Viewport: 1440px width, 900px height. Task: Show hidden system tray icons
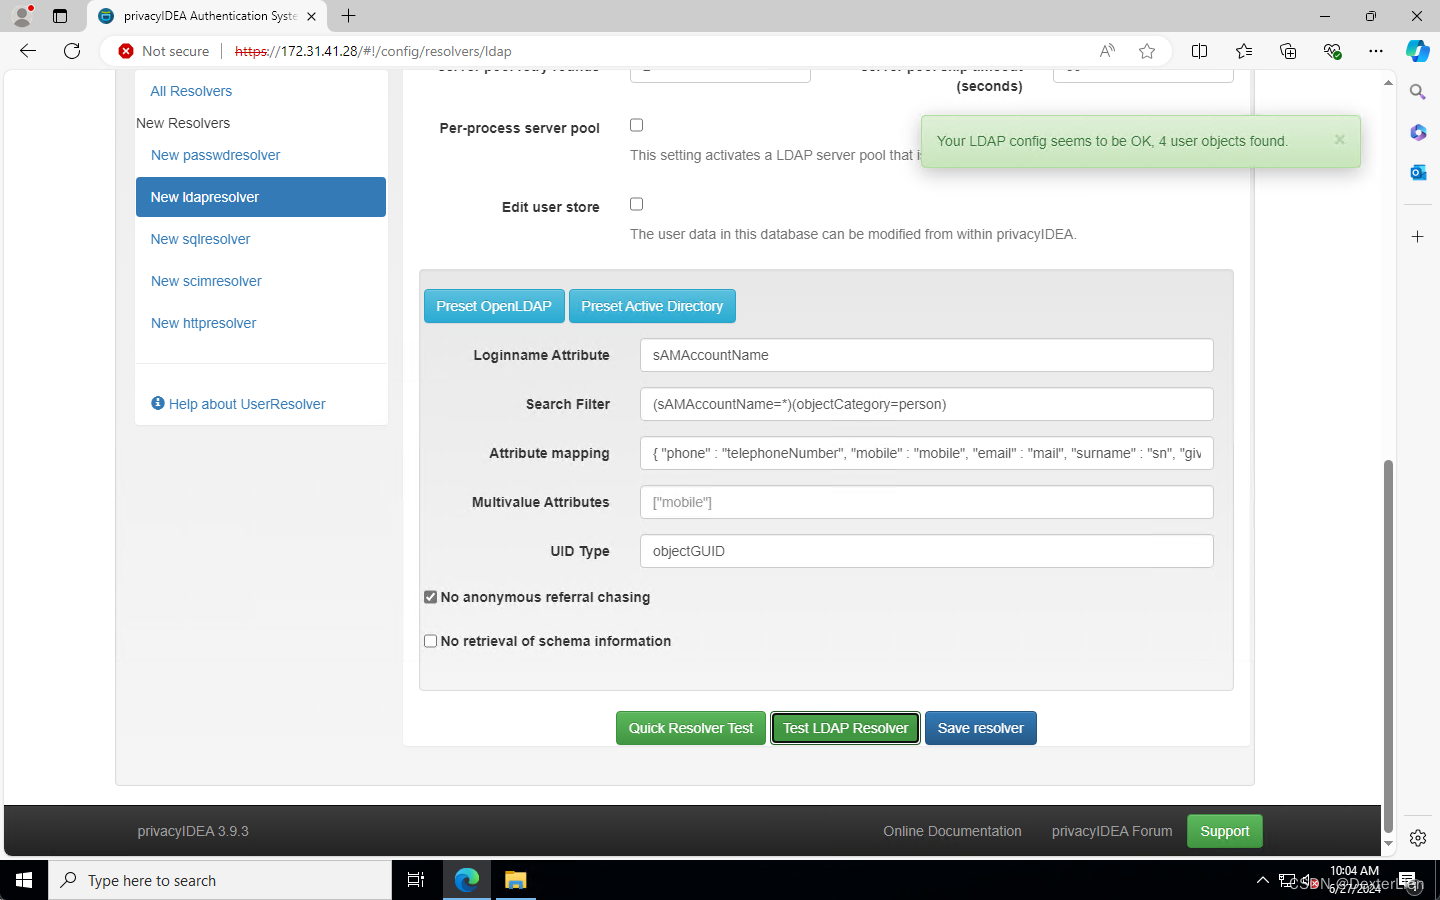tap(1262, 880)
